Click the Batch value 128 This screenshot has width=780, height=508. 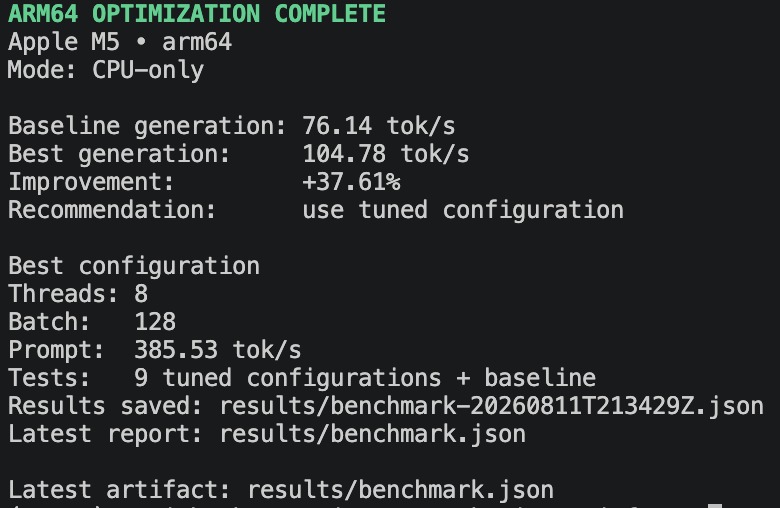pyautogui.click(x=155, y=322)
